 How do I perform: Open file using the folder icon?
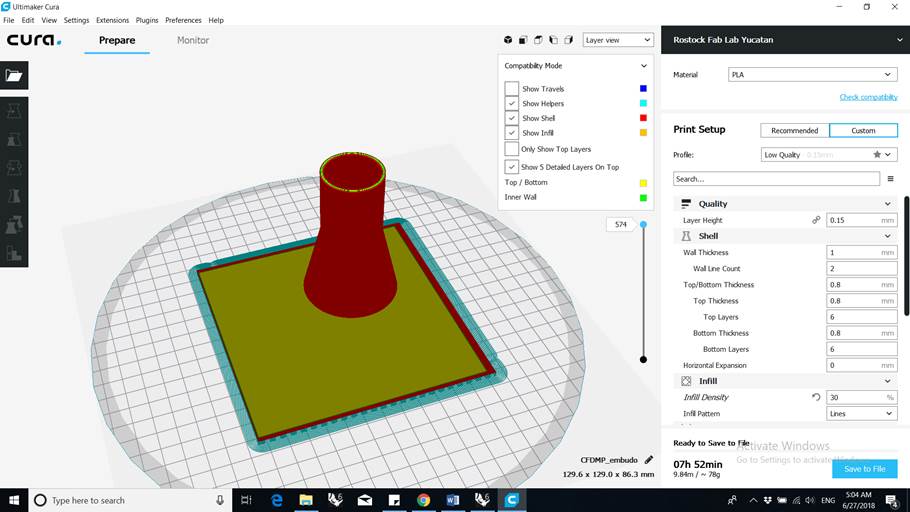coord(14,75)
